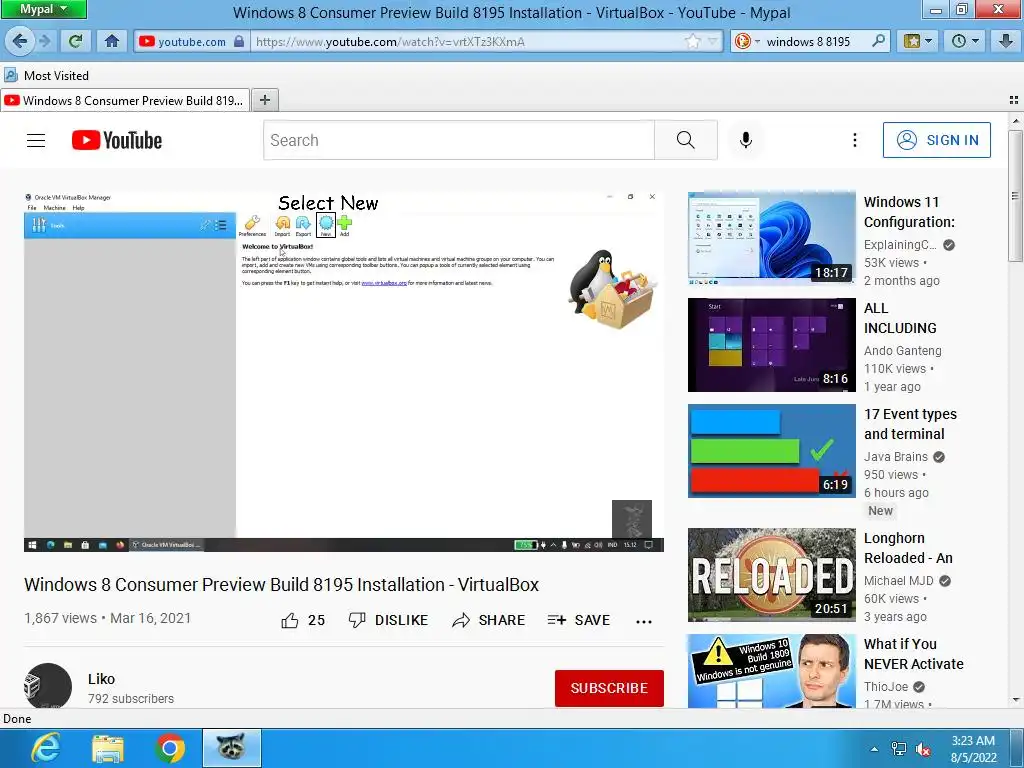The width and height of the screenshot is (1024, 768).
Task: Click the Michael MJD channel name
Action: [x=899, y=581]
